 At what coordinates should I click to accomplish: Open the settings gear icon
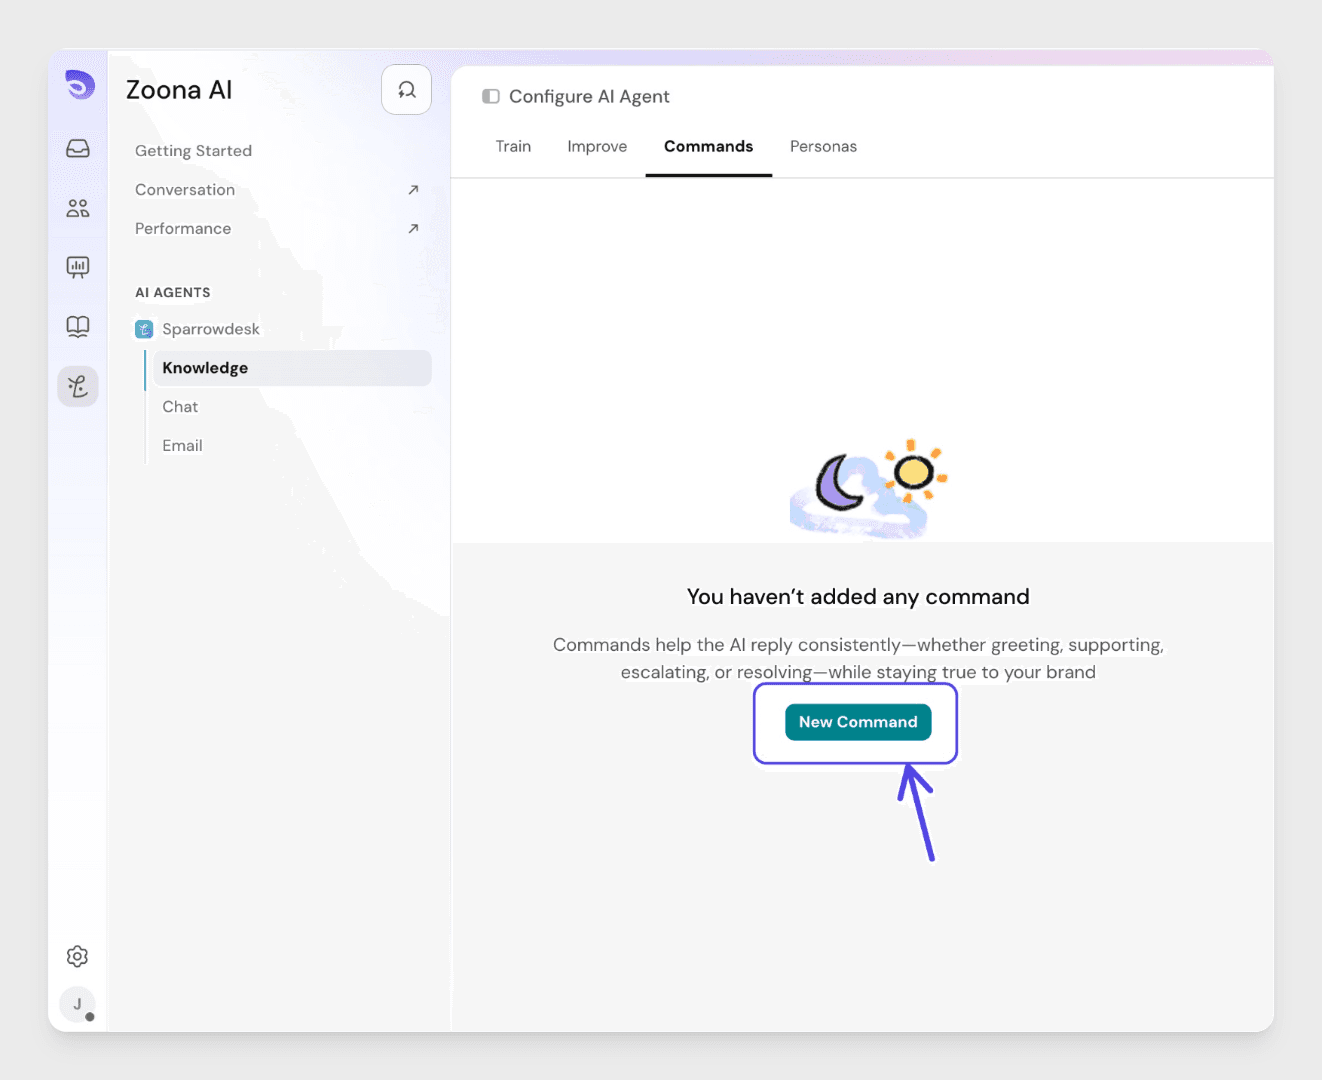pos(77,956)
